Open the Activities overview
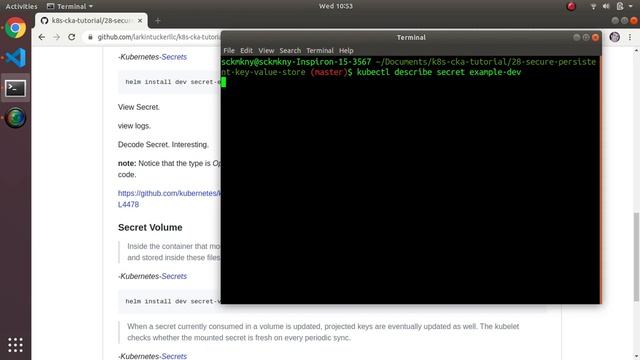 tap(21, 6)
